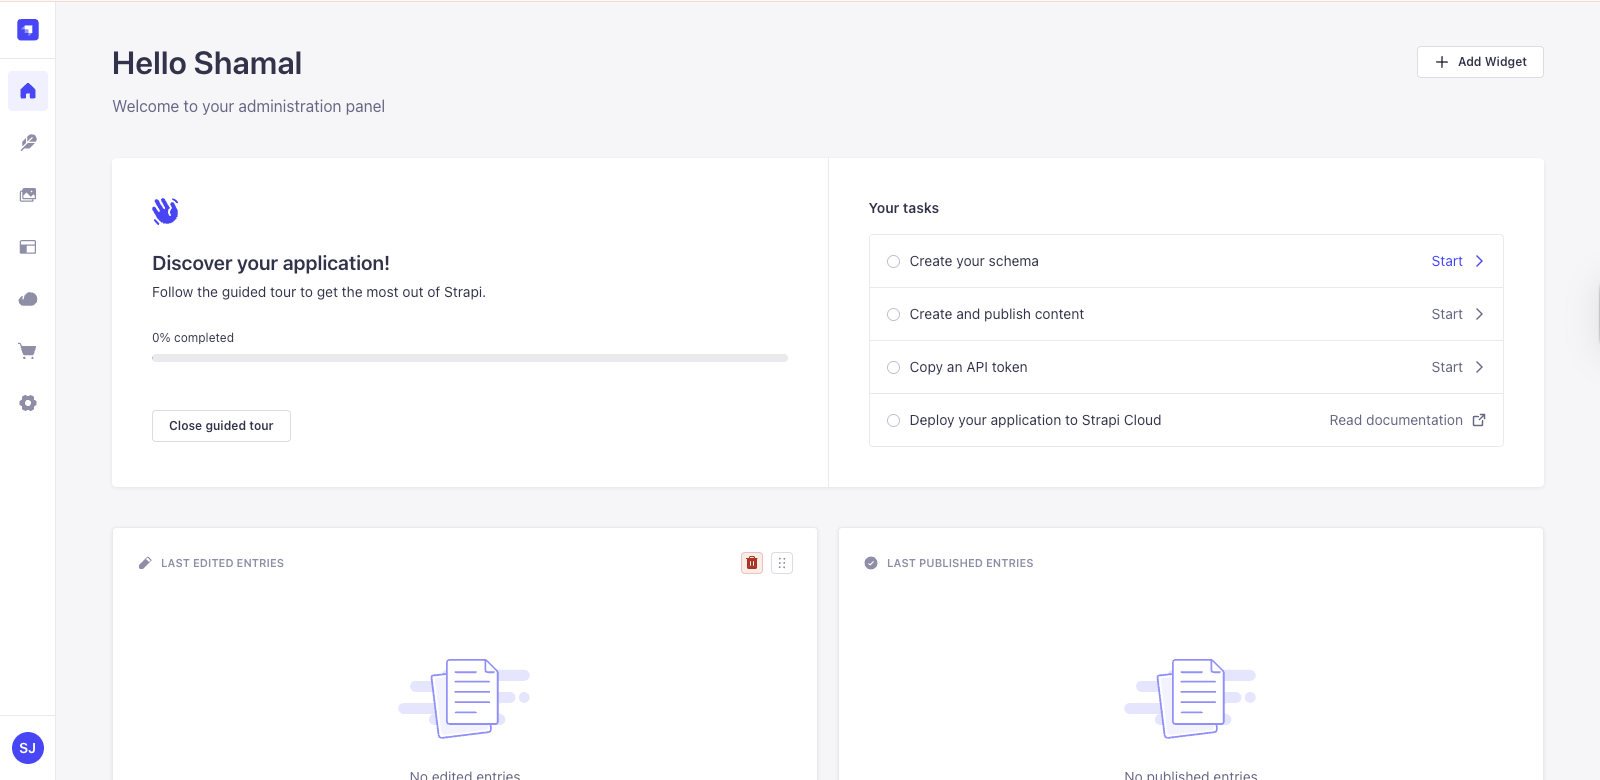Select the Create and publish content circle
This screenshot has width=1600, height=780.
click(894, 314)
